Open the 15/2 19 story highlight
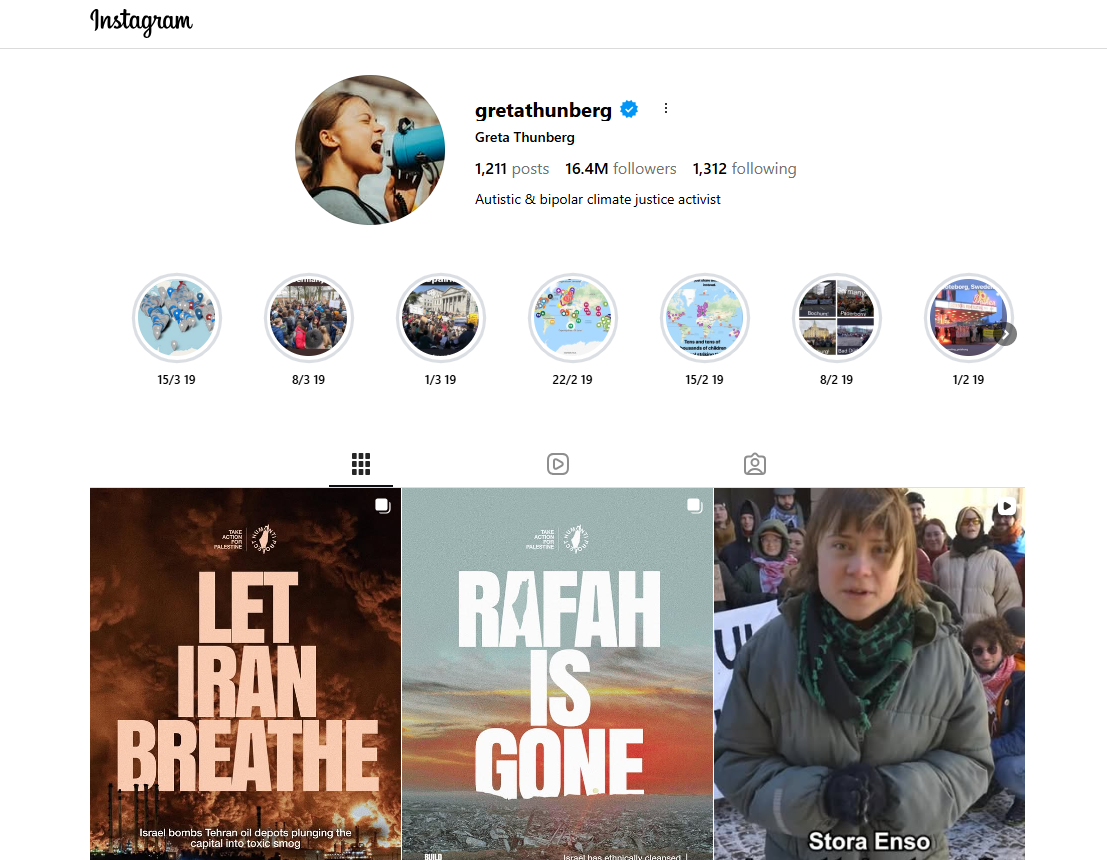 click(x=705, y=318)
